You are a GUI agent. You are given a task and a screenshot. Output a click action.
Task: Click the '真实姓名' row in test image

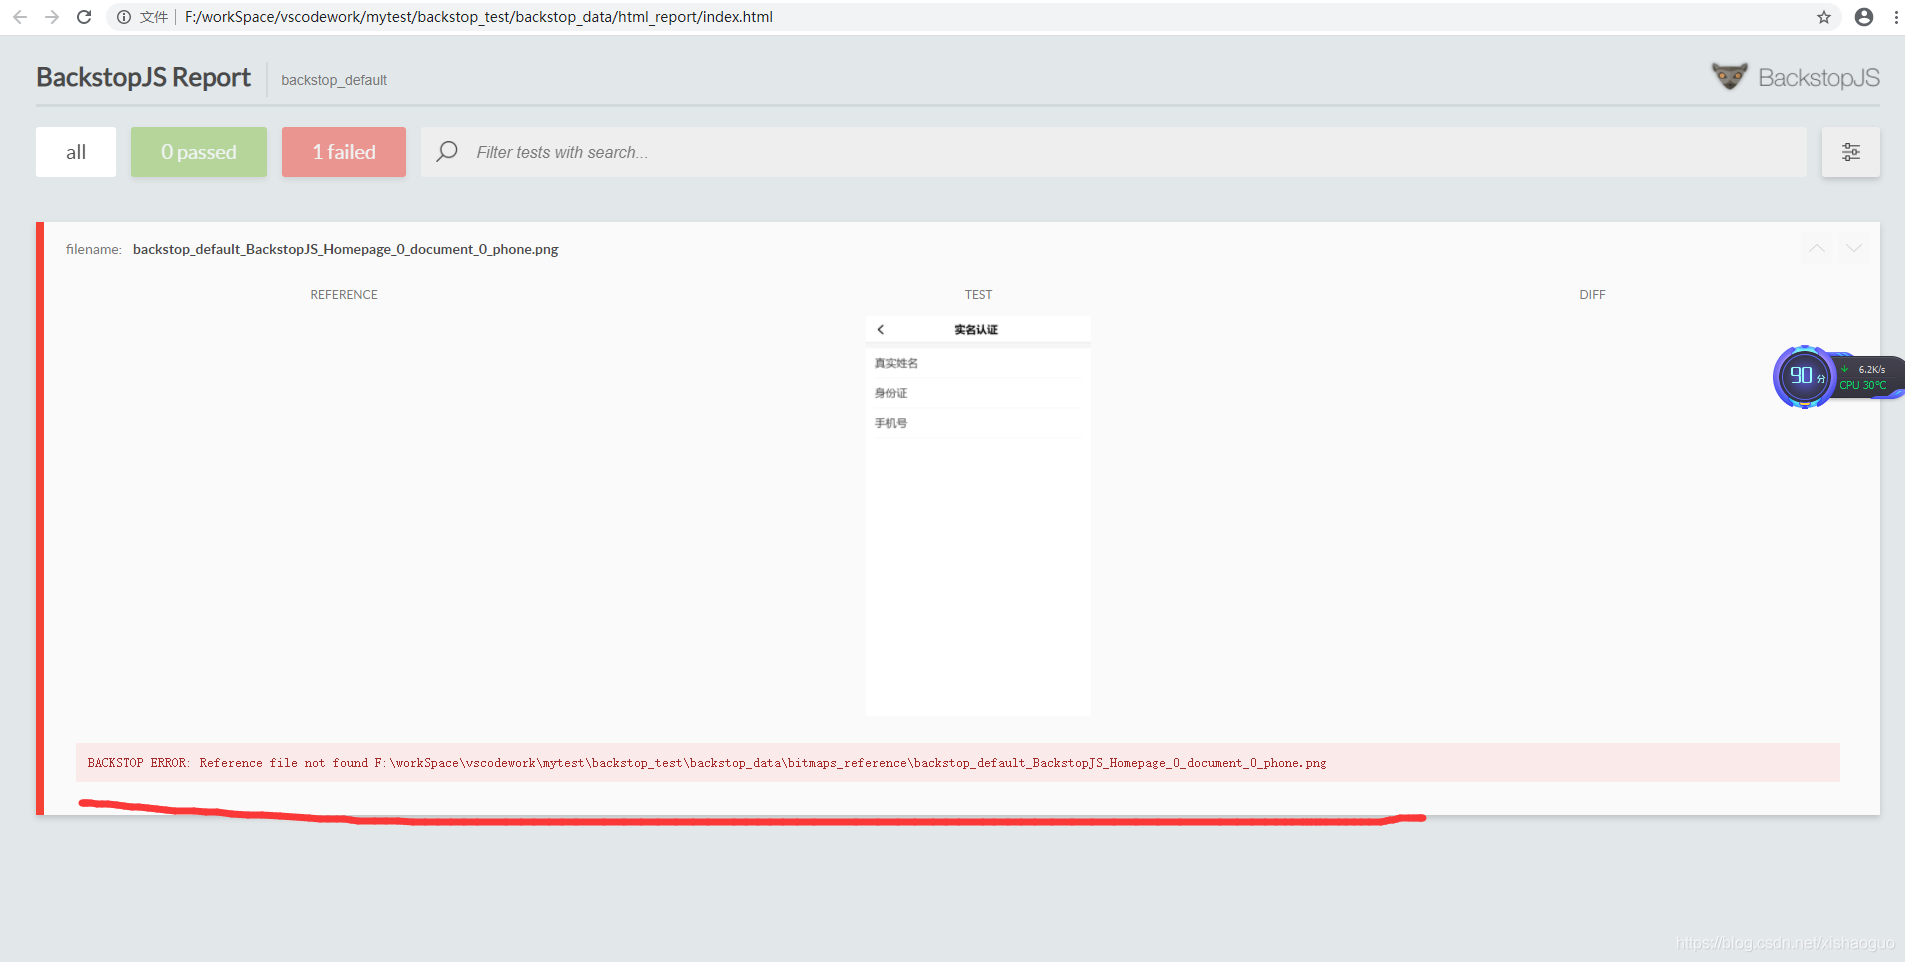pos(978,363)
